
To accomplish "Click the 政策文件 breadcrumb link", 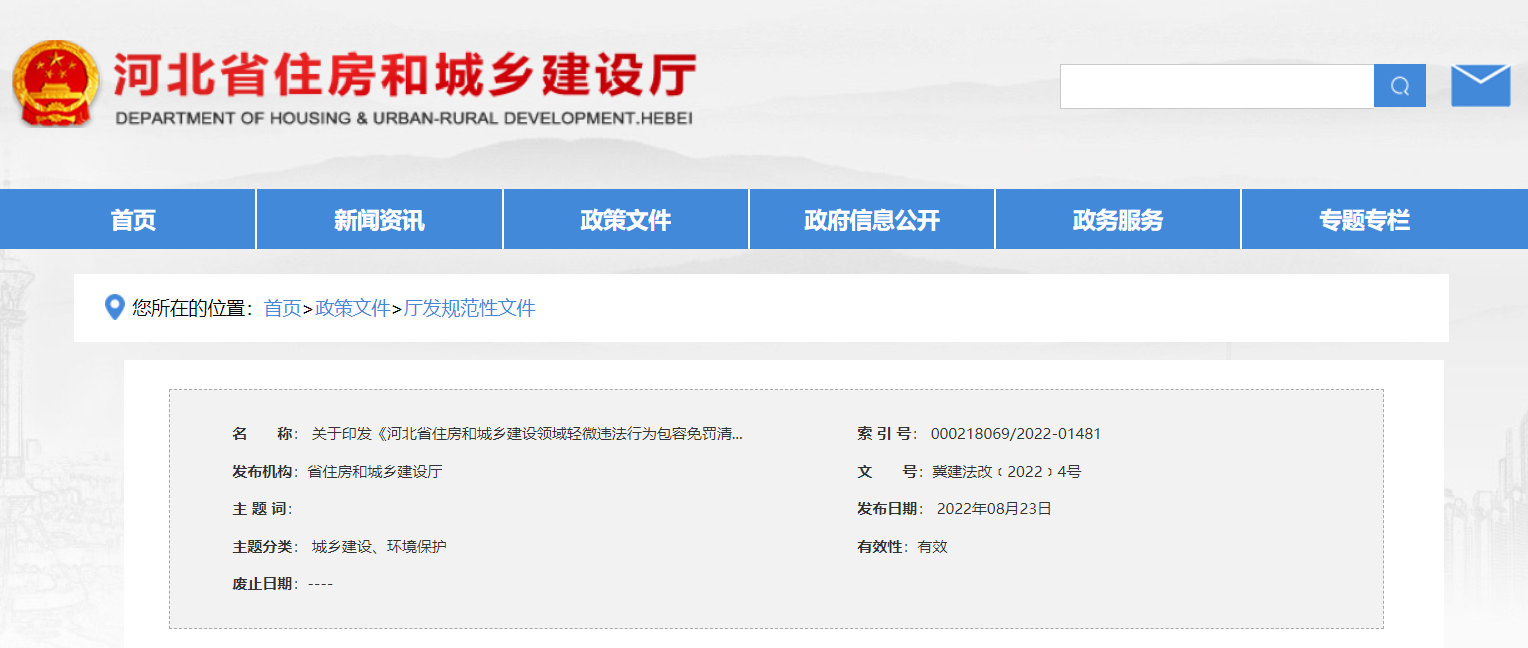I will click(x=352, y=308).
